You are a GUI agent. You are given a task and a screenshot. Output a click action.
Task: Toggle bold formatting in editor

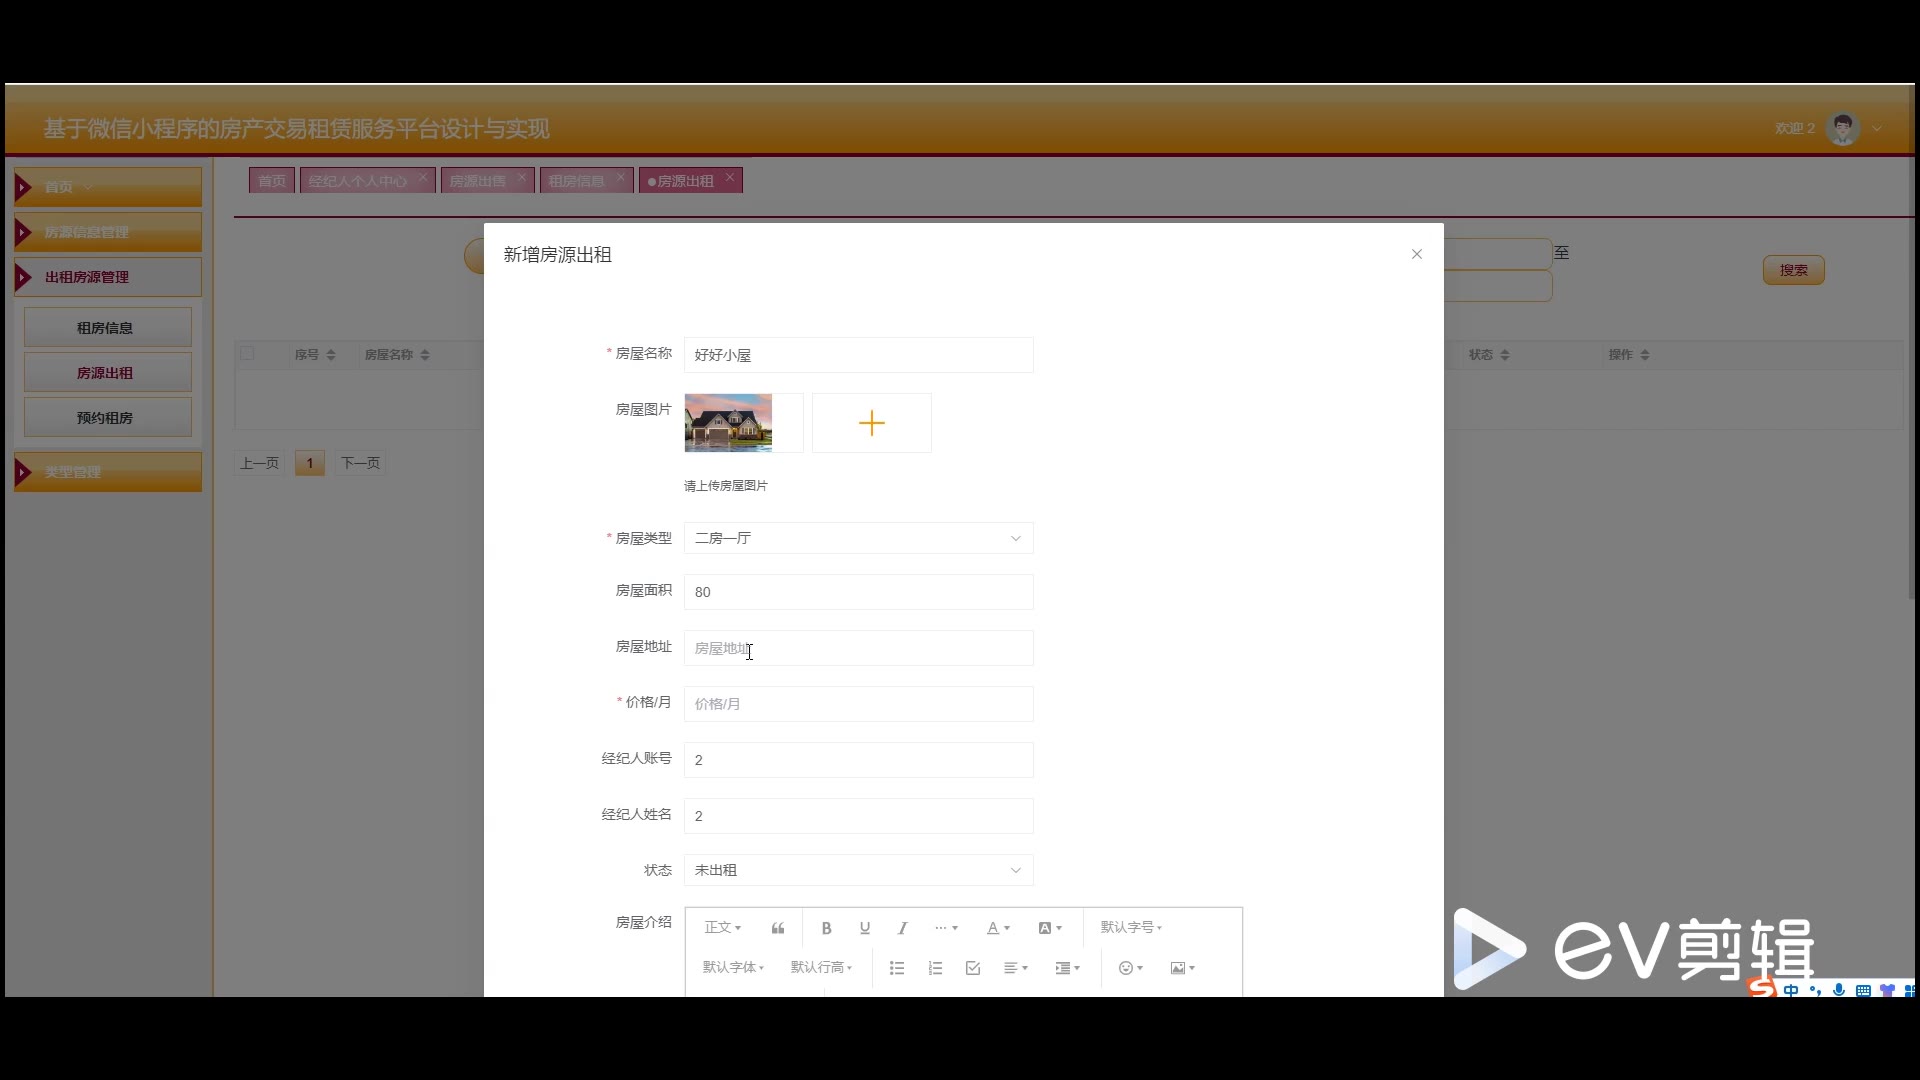(x=826, y=928)
